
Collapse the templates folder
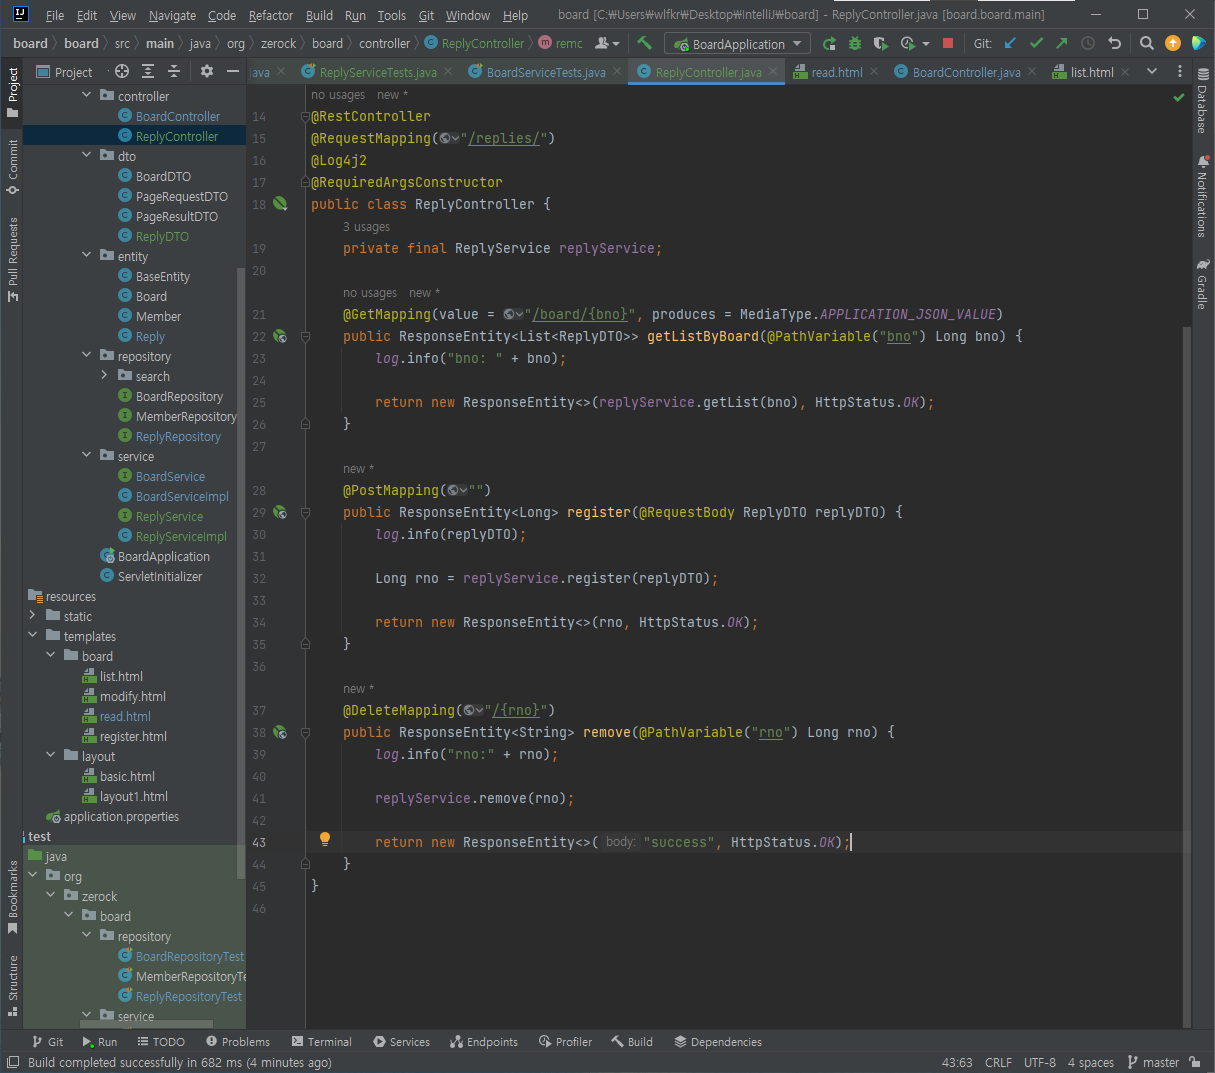tap(33, 635)
